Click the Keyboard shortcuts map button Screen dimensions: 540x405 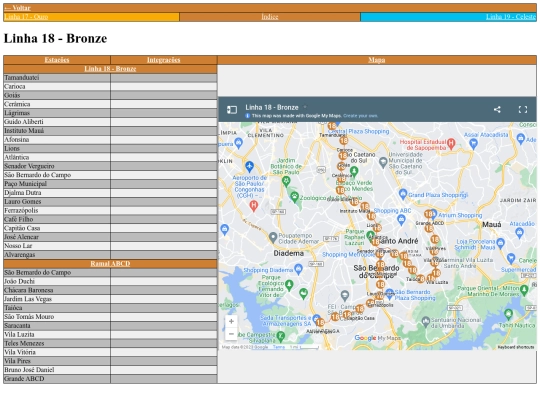click(x=516, y=347)
